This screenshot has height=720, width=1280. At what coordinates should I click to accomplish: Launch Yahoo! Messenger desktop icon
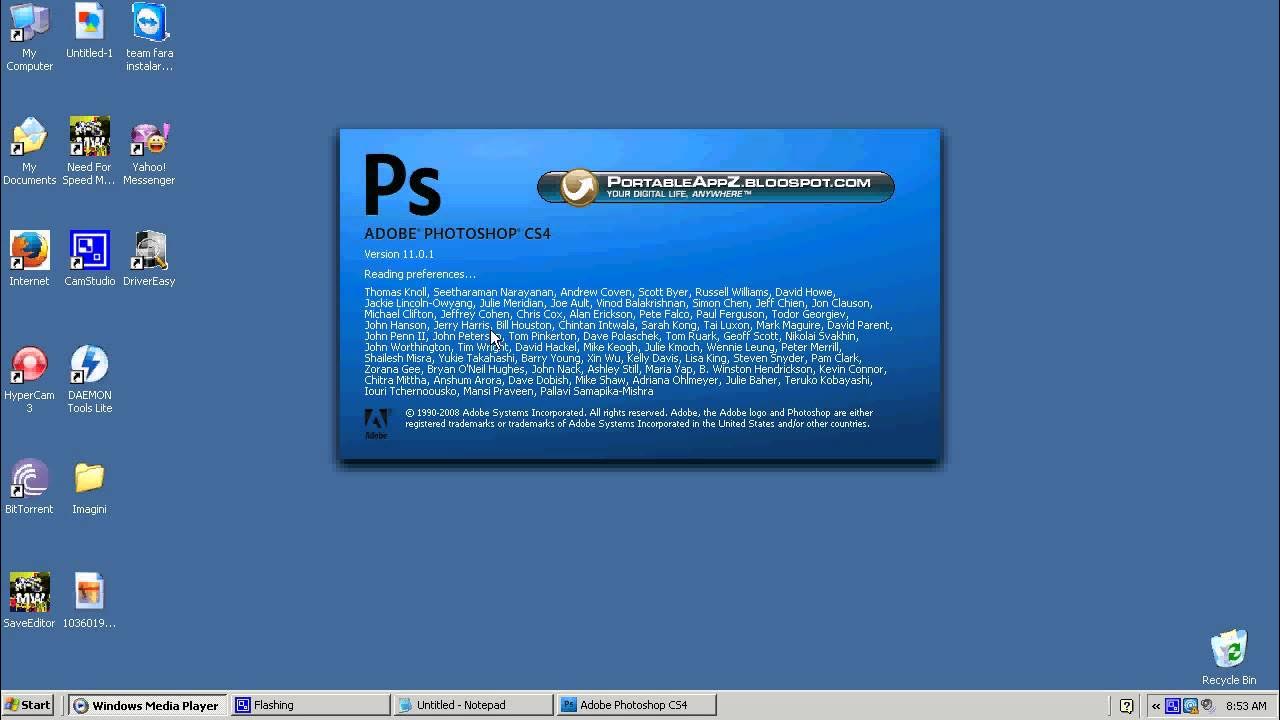(149, 151)
